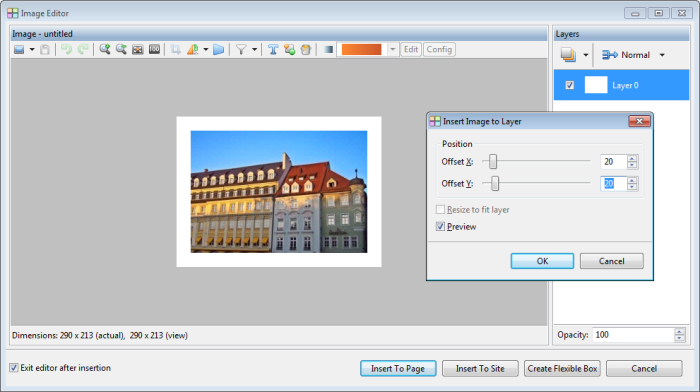Click the Insert To Page button

[x=398, y=368]
